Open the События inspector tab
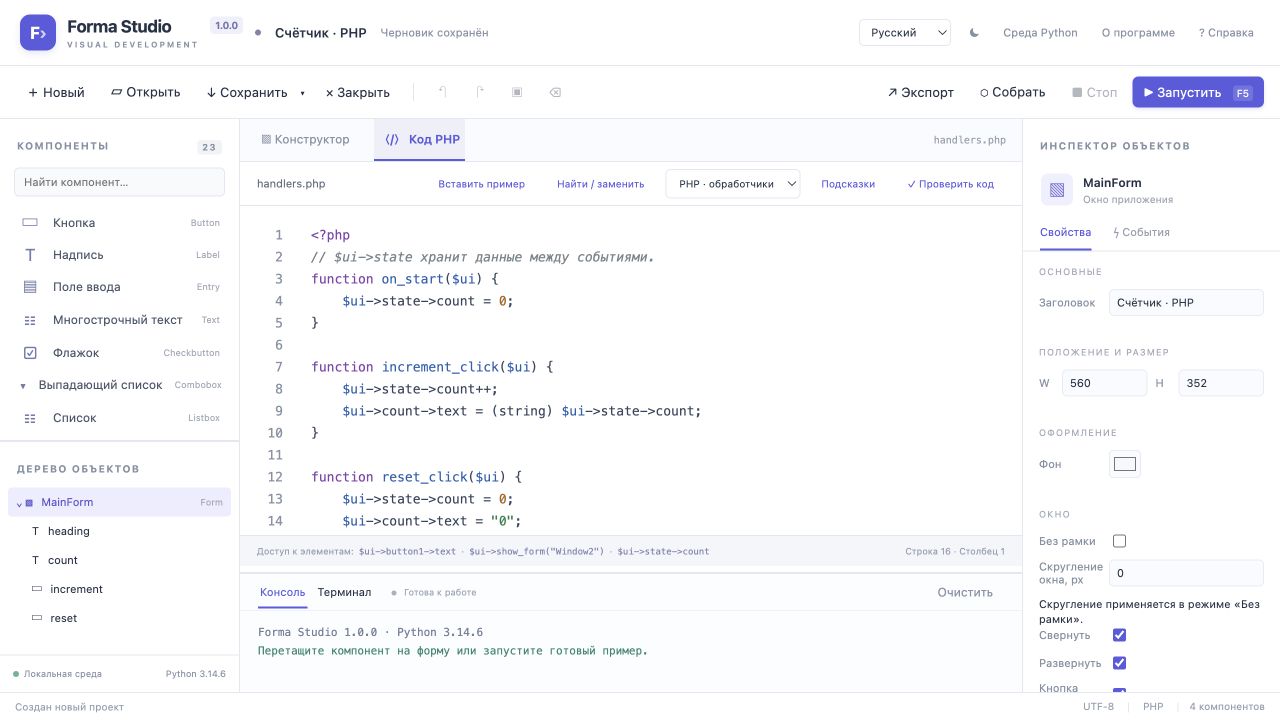Viewport: 1280px width, 720px height. click(1141, 232)
